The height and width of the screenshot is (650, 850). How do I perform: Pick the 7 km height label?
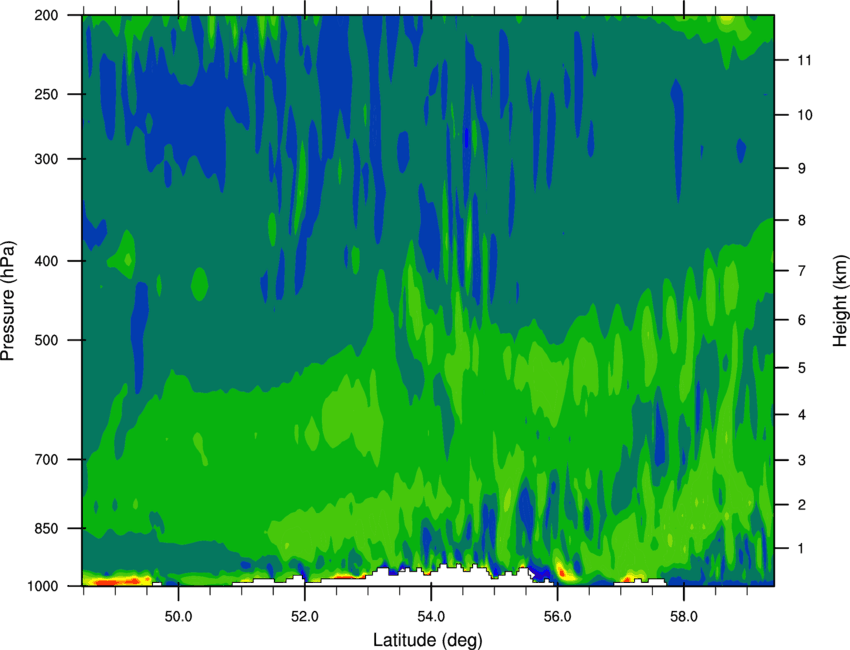[802, 271]
